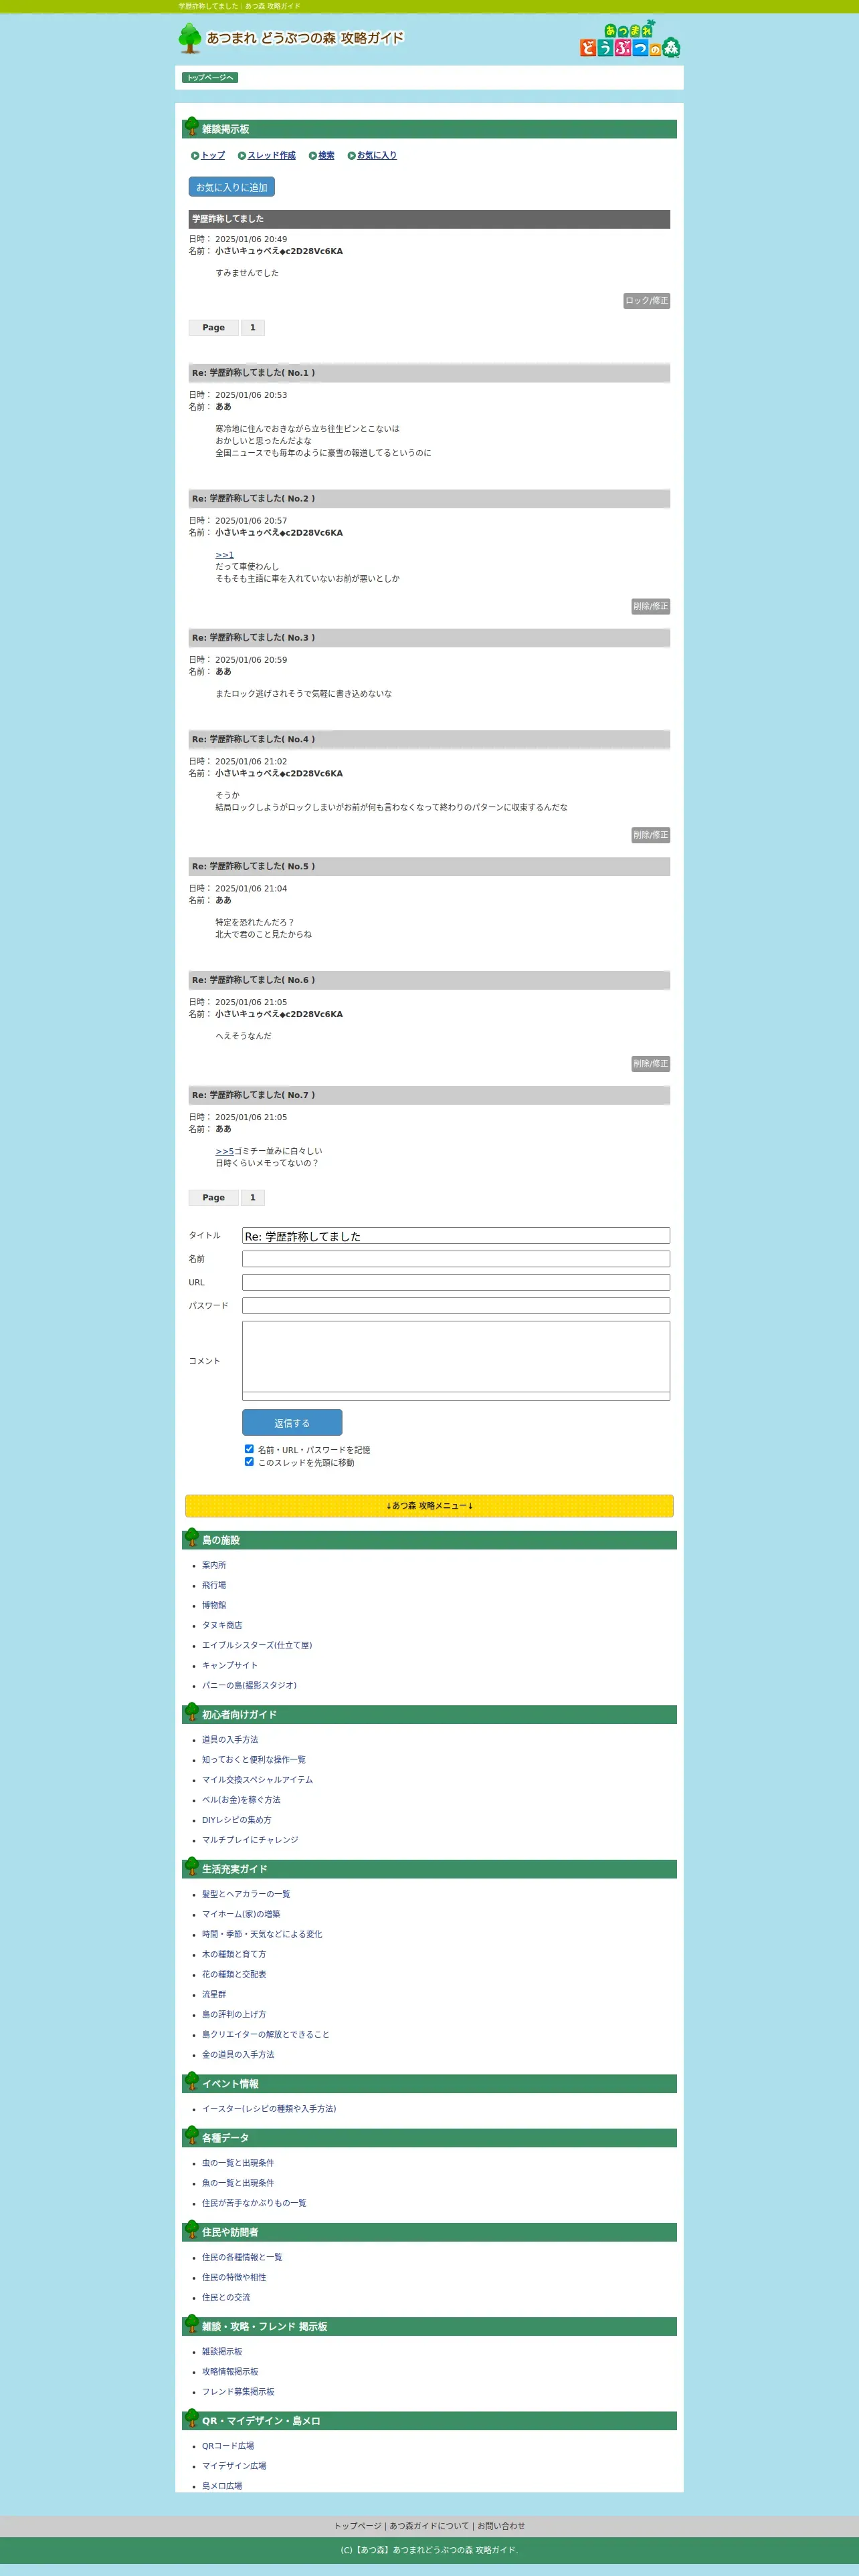Screen dimensions: 859x2576
Task: Open マイホーム(家)の増築 link
Action: click(241, 1914)
